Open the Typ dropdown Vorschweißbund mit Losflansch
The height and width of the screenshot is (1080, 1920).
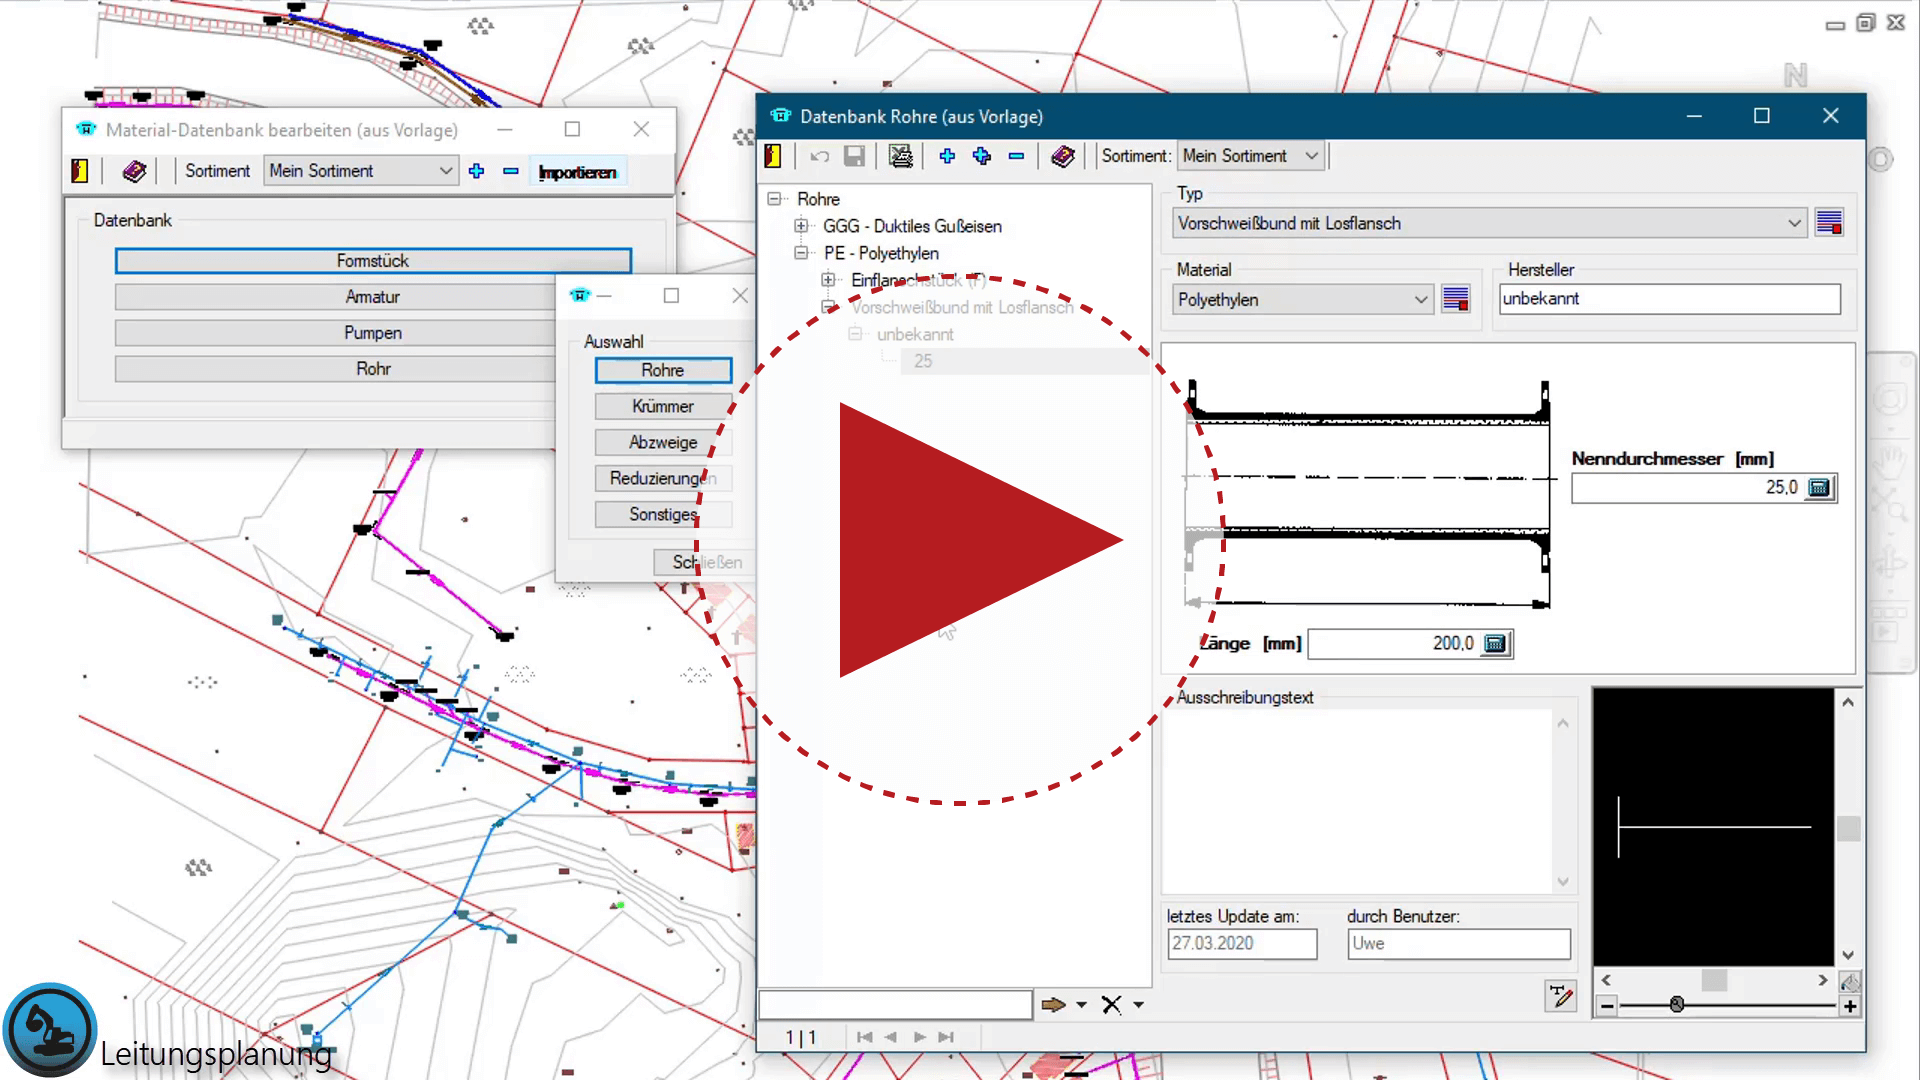1794,223
